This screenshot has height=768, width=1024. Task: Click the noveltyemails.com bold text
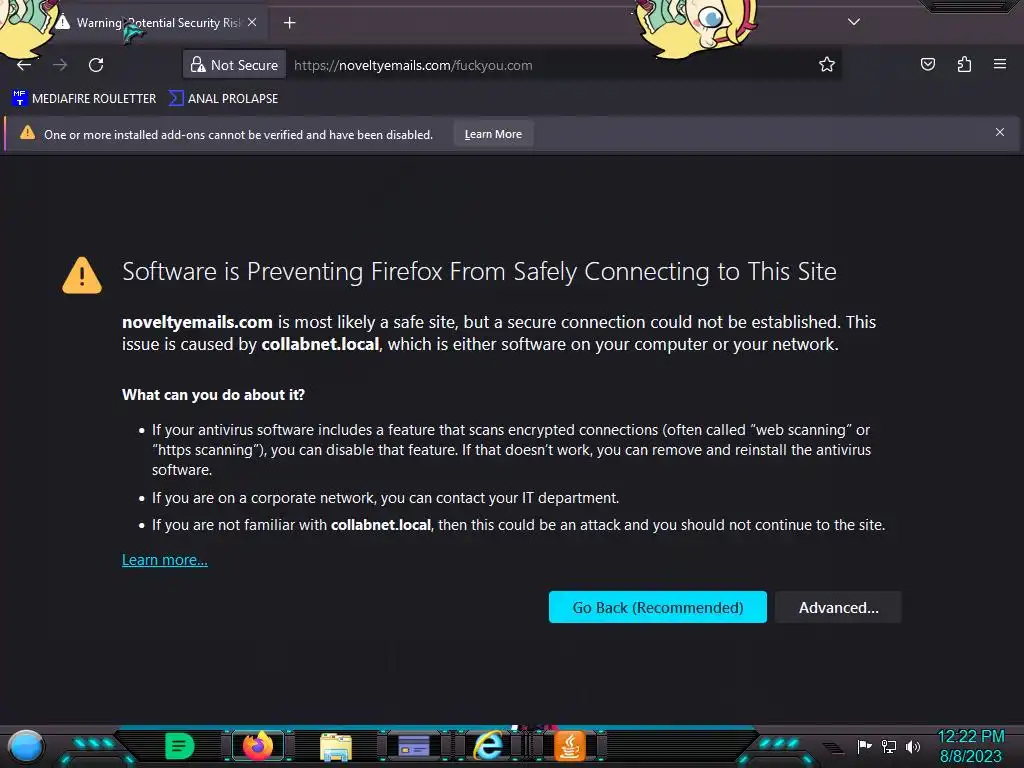(x=197, y=322)
